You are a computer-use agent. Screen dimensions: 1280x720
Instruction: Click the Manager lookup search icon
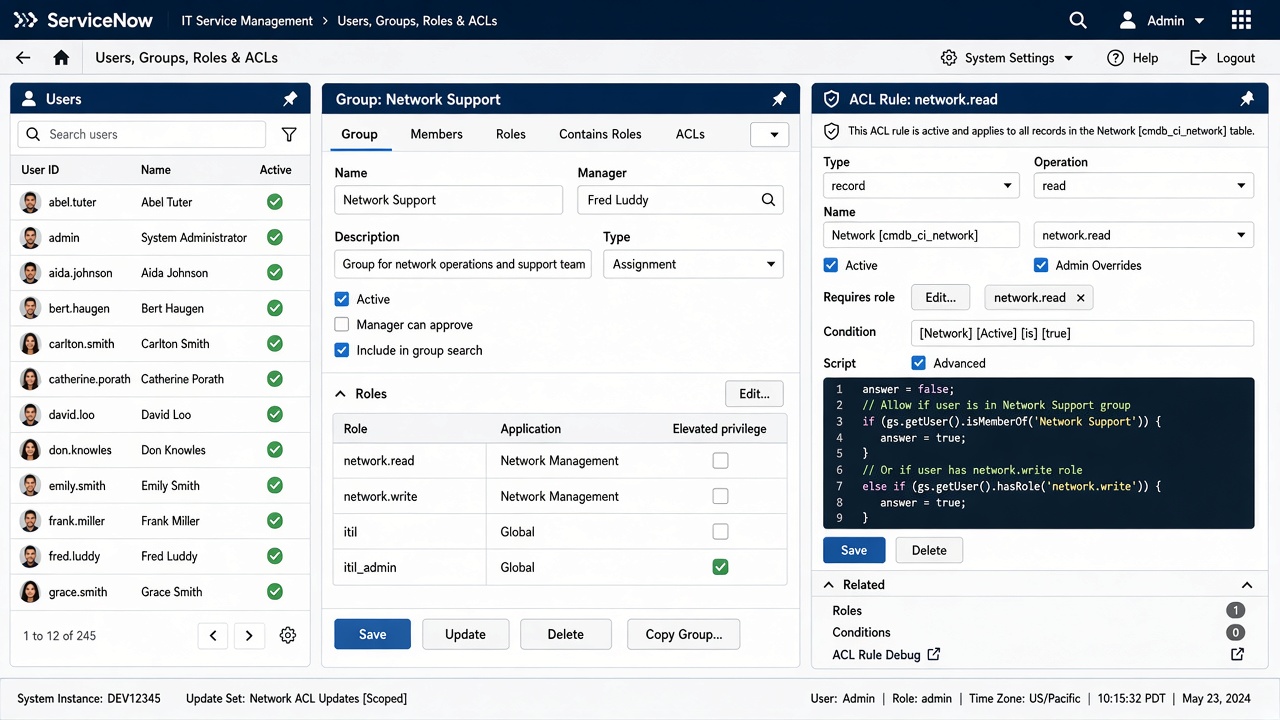768,200
